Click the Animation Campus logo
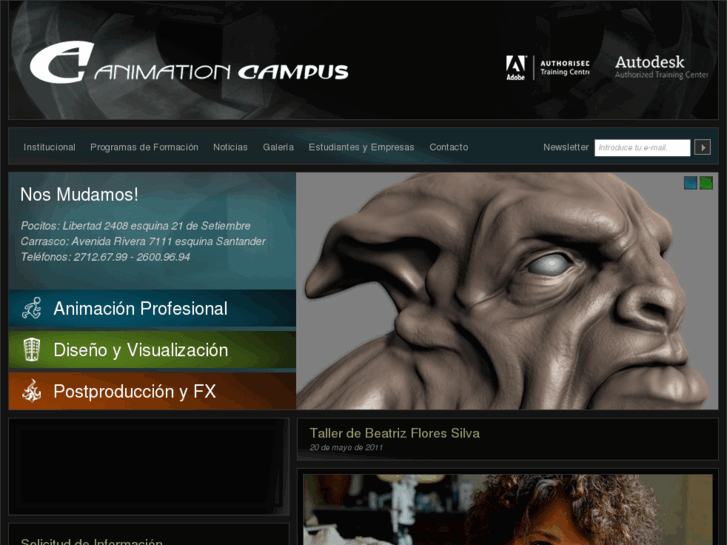Viewport: 727px width, 545px height. tap(189, 63)
